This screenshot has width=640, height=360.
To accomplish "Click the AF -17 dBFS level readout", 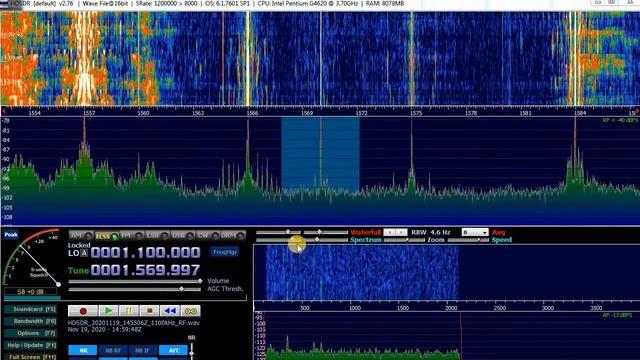I will coord(617,316).
